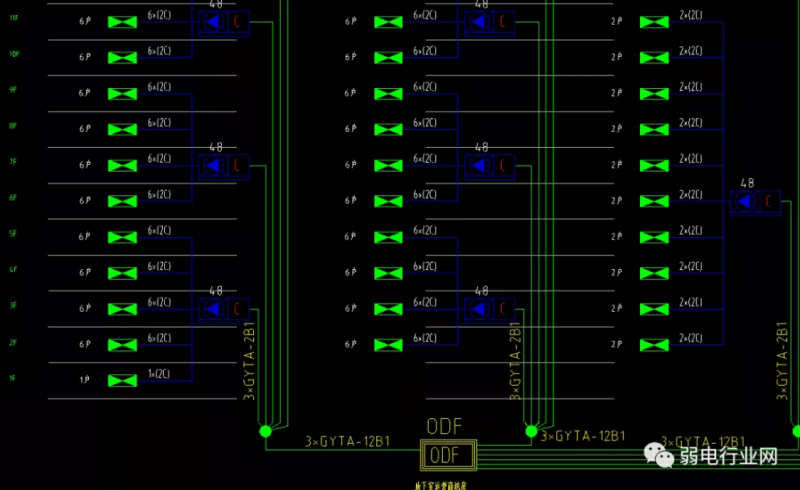
Task: Select the green terminal box on floor 5F
Action: click(122, 237)
